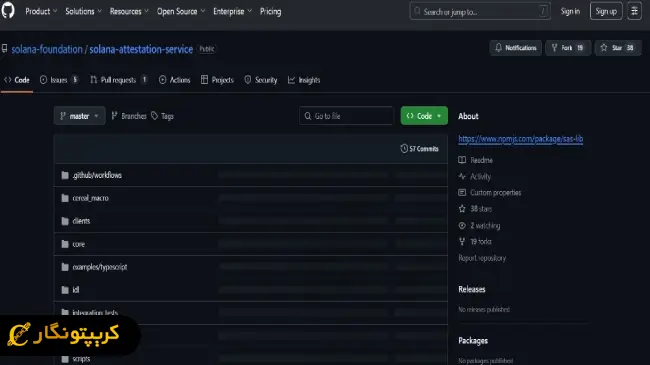Switch to the Code tab
650x365 pixels.
click(17, 80)
